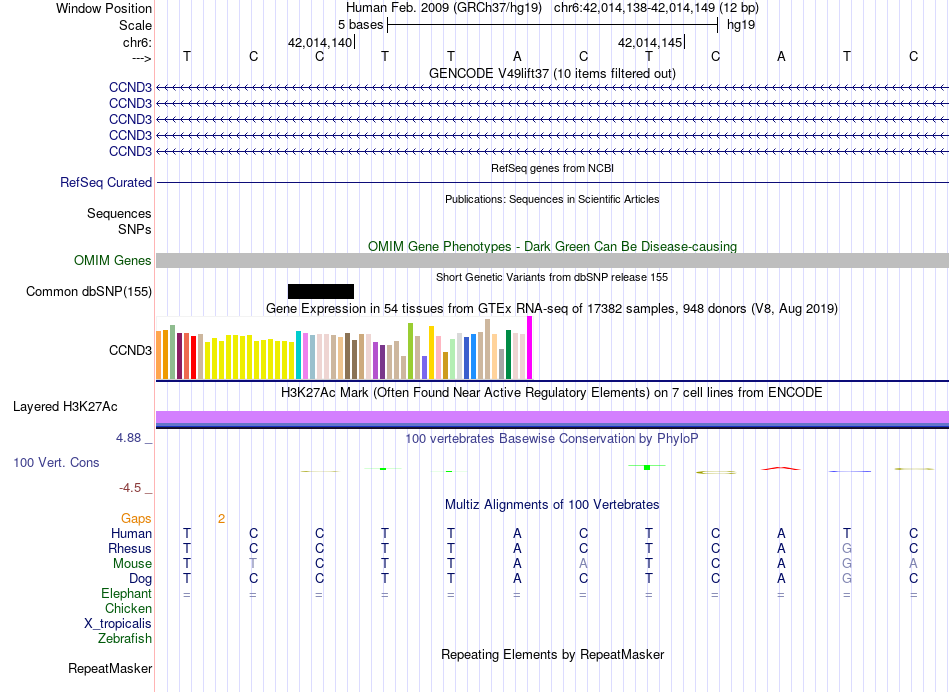Open Multiz Alignments of 100 Vertebrates title
Viewport: 950px width, 692px height.
pyautogui.click(x=552, y=504)
